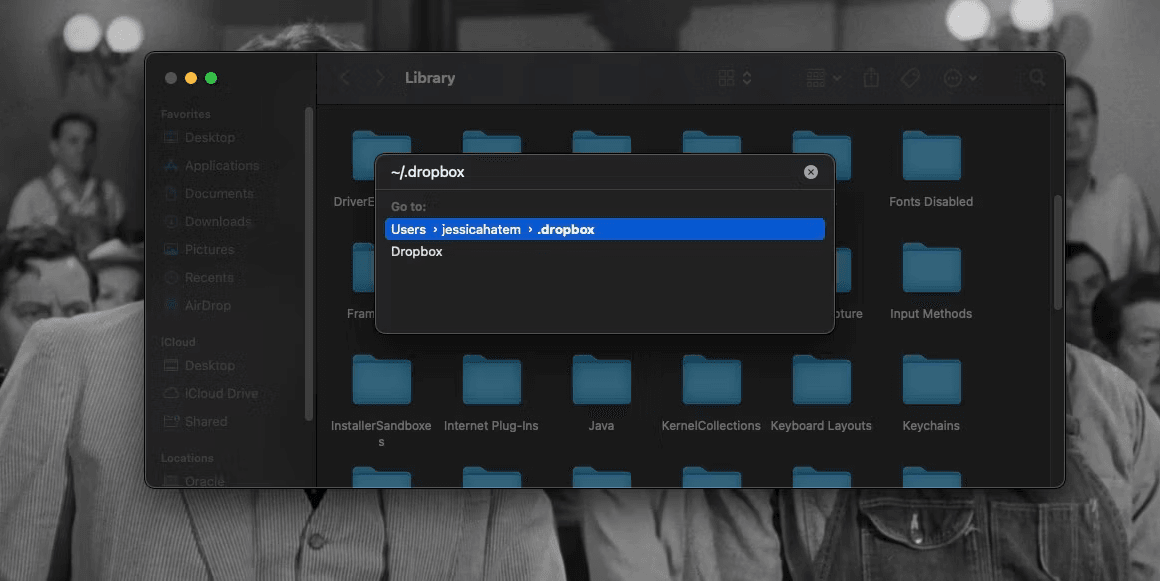Click the Favorites section header
Screen dimensions: 1160x581
(x=186, y=114)
